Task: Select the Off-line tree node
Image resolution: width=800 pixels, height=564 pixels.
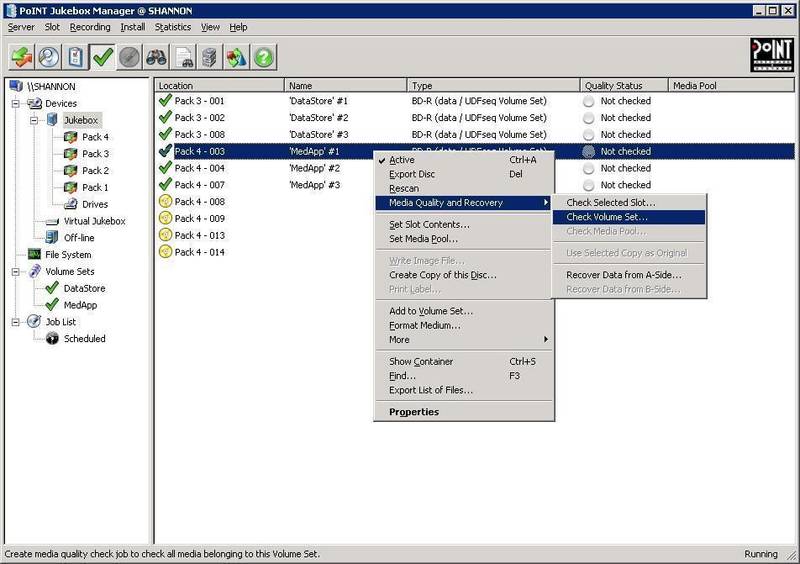Action: click(79, 238)
